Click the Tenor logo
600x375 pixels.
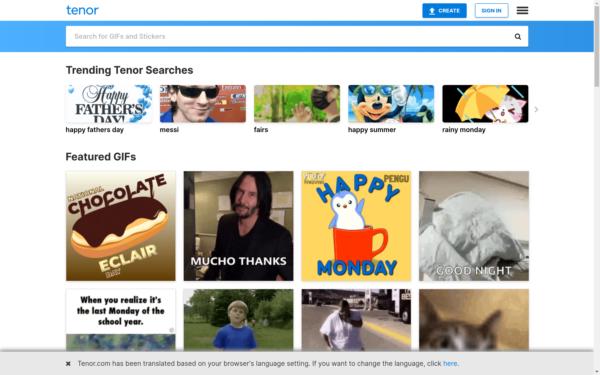[x=82, y=10]
